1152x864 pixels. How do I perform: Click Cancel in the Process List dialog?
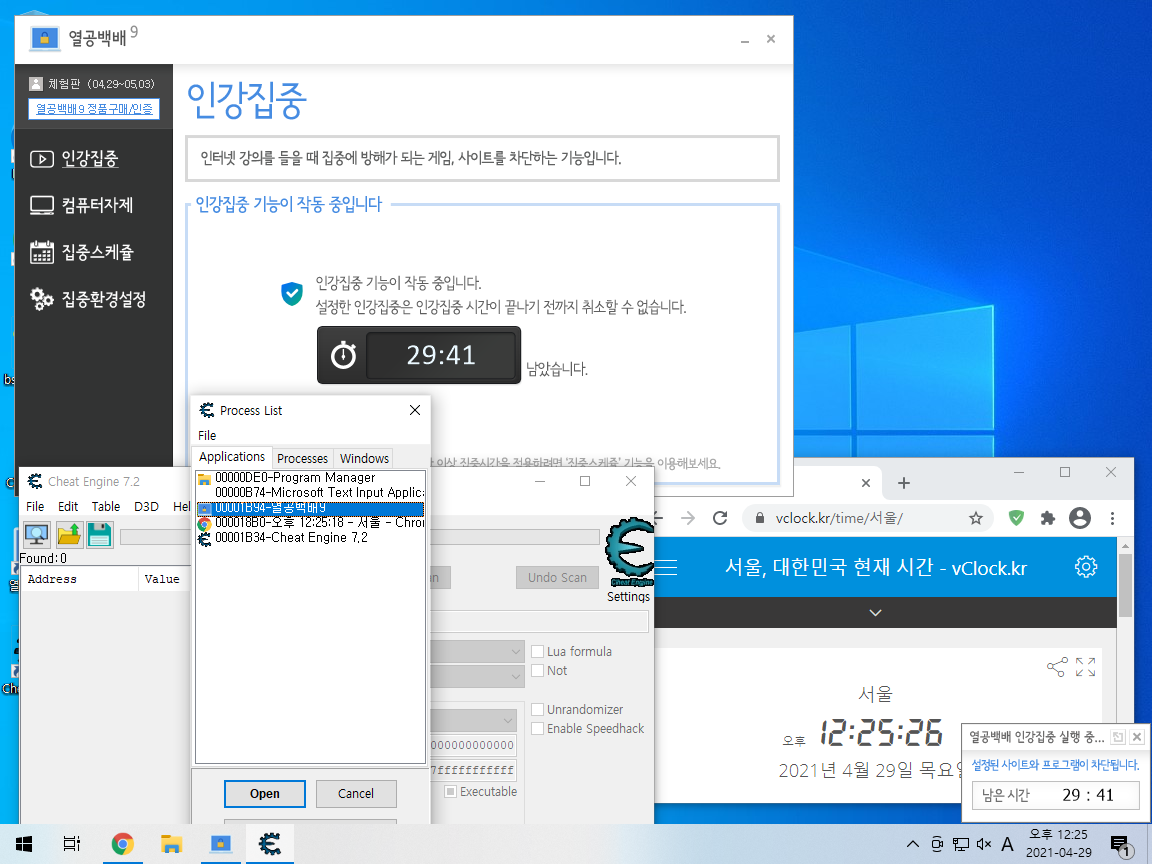[x=356, y=793]
